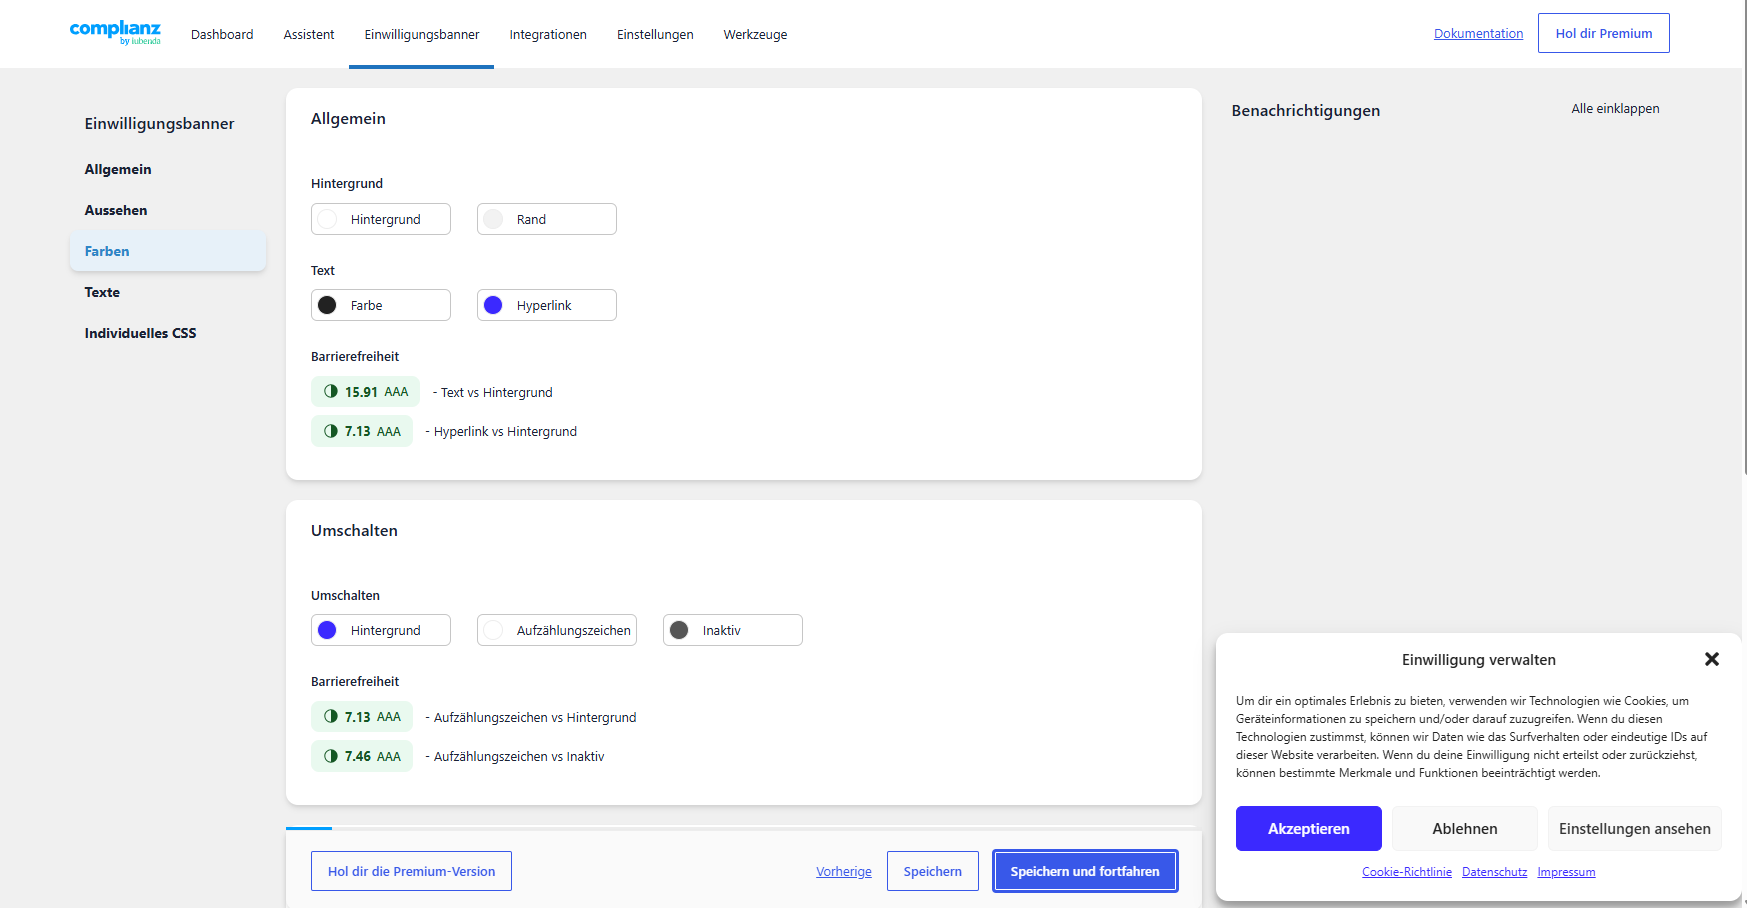Open the Werkzeuge tab

(x=755, y=34)
